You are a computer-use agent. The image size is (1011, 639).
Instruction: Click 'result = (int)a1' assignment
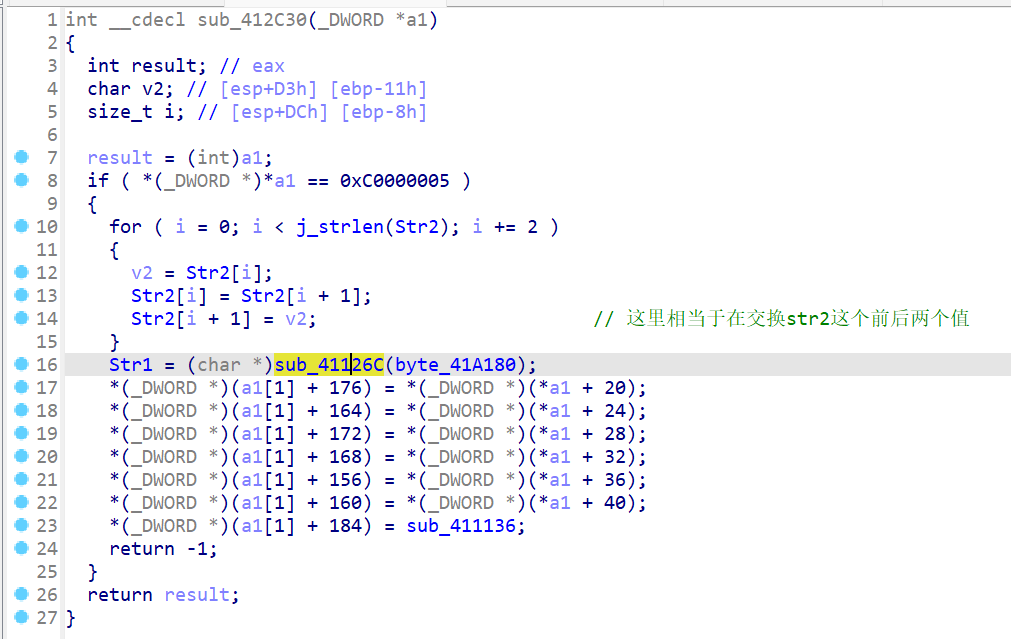click(180, 158)
